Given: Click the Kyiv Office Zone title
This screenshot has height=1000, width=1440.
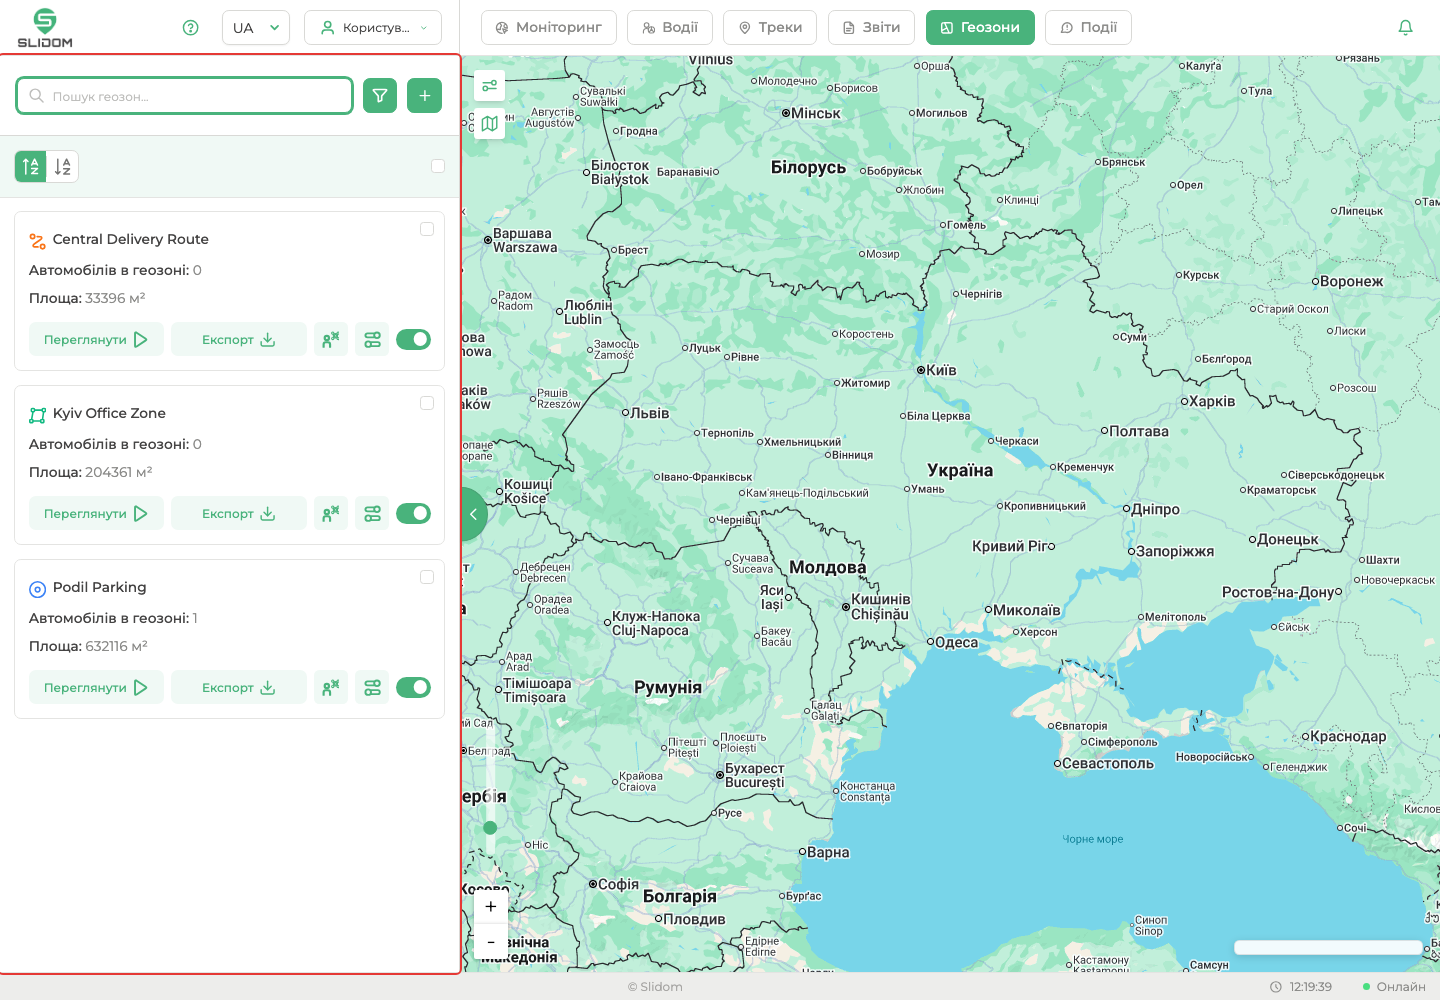Looking at the screenshot, I should [x=109, y=413].
